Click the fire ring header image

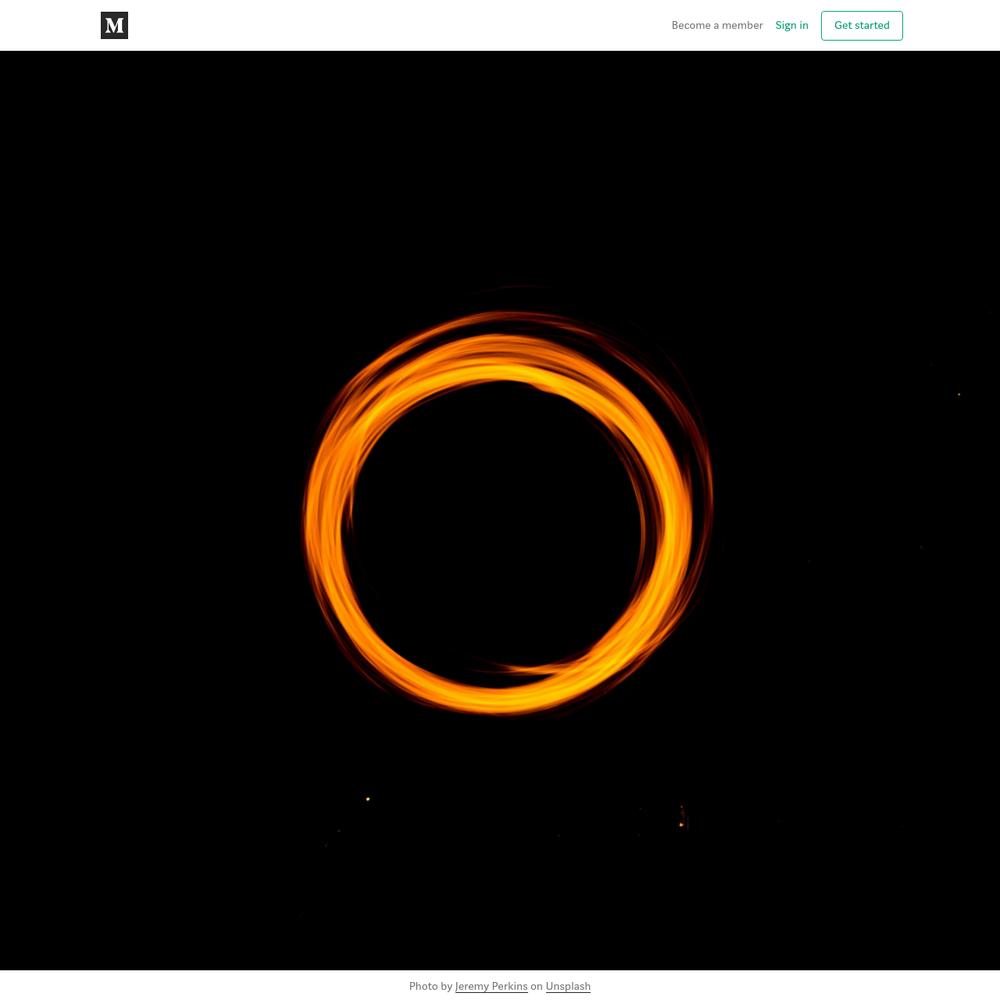tap(500, 510)
